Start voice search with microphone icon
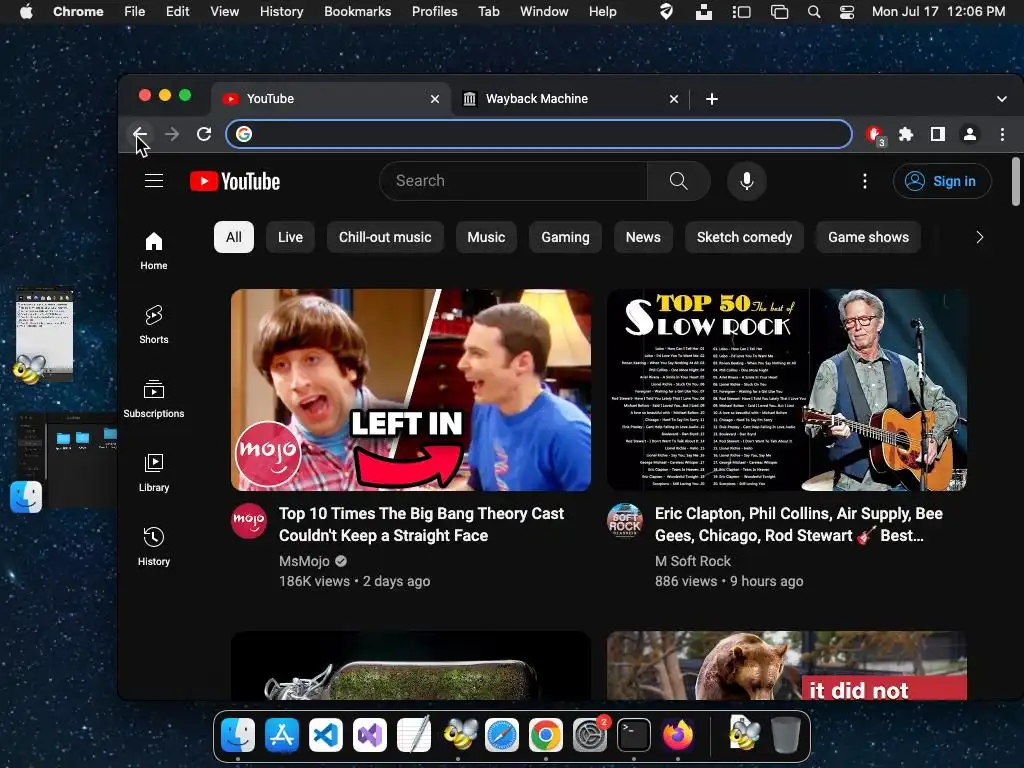1024x768 pixels. click(746, 181)
